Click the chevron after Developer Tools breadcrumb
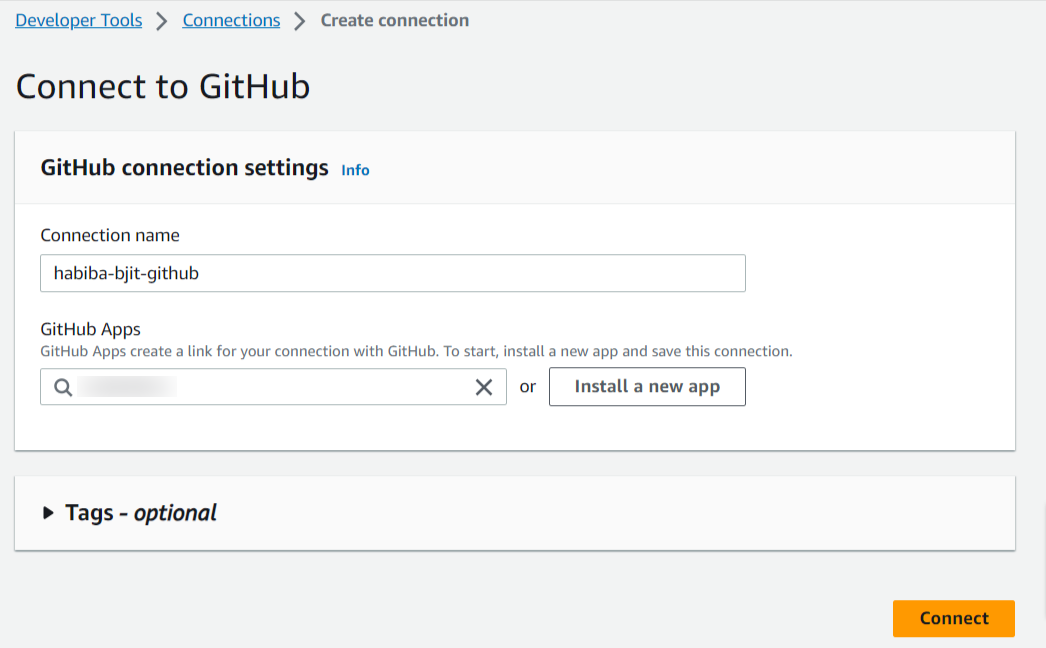The width and height of the screenshot is (1046, 648). (161, 21)
